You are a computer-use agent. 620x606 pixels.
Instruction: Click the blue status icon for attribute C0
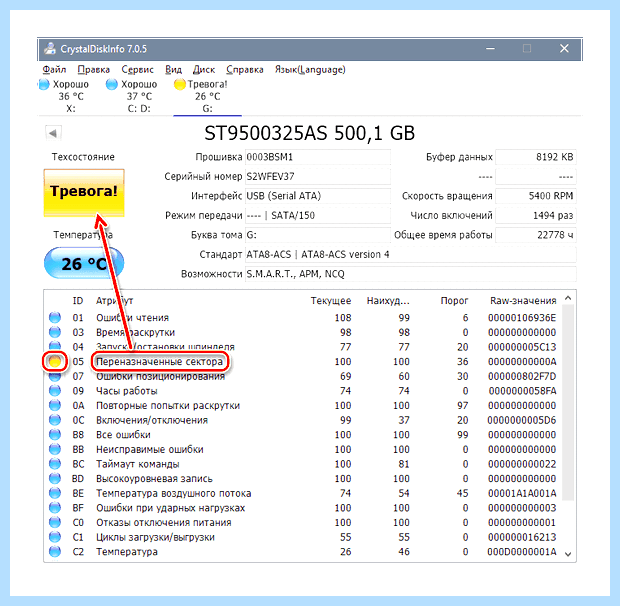[55, 522]
